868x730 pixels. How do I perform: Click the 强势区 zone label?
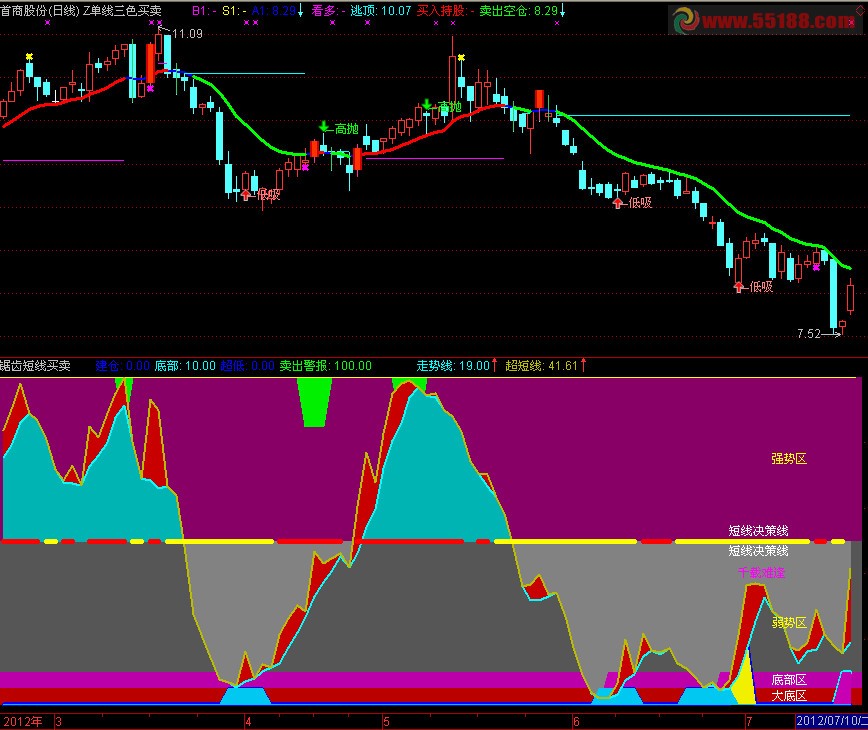pyautogui.click(x=789, y=458)
